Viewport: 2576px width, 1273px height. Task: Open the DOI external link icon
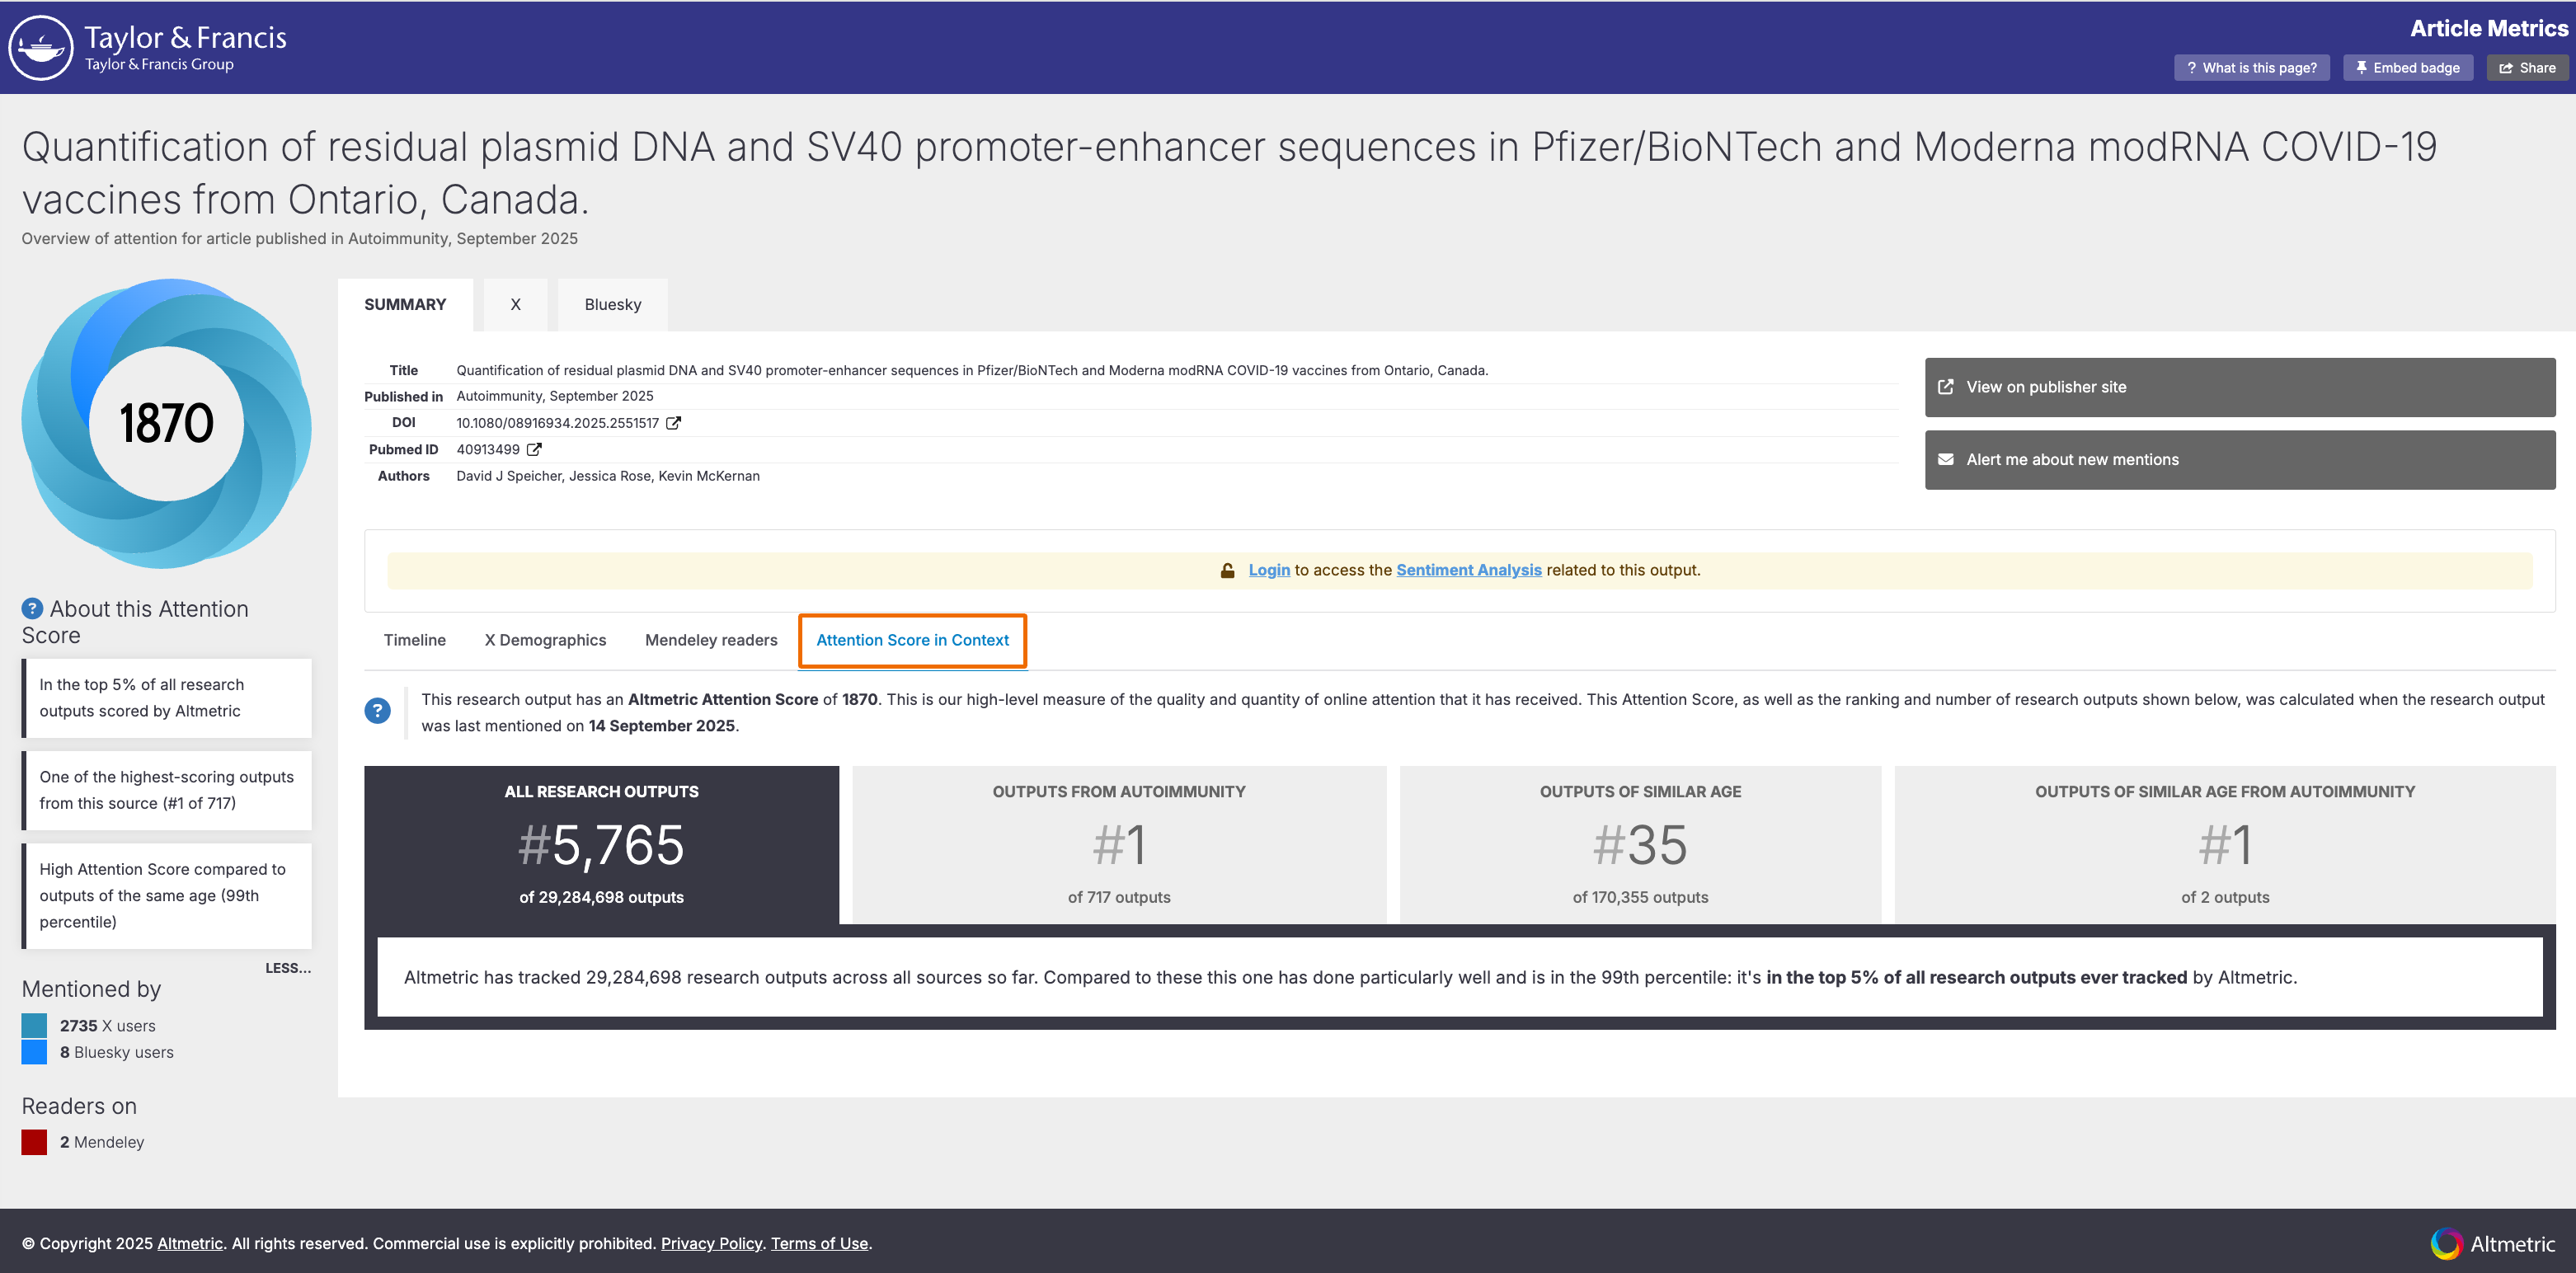[674, 423]
